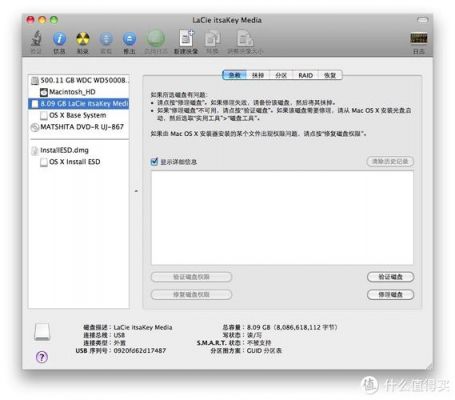
Task: Click the yellow Burn radiation icon
Action: coord(83,39)
